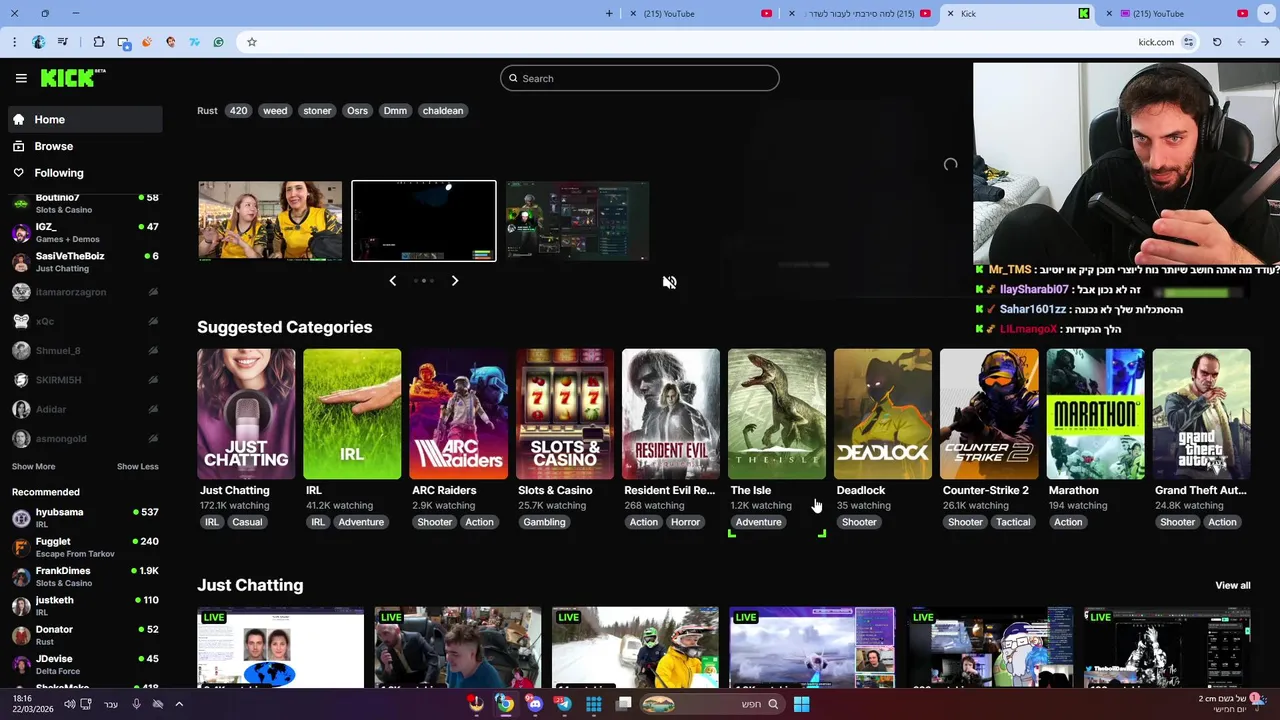Select the 'chaldean' tag chip
This screenshot has height=720, width=1280.
point(443,111)
